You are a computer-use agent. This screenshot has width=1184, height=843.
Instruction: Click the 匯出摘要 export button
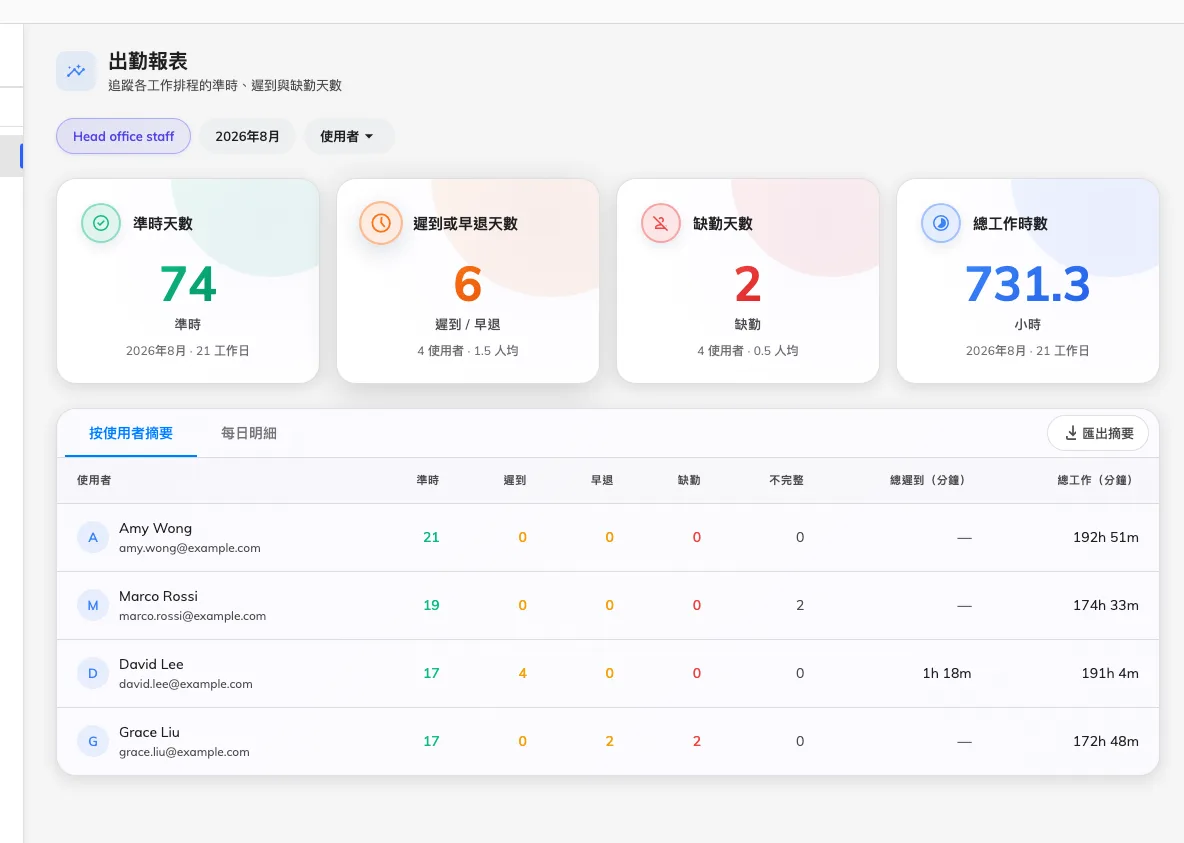1098,434
